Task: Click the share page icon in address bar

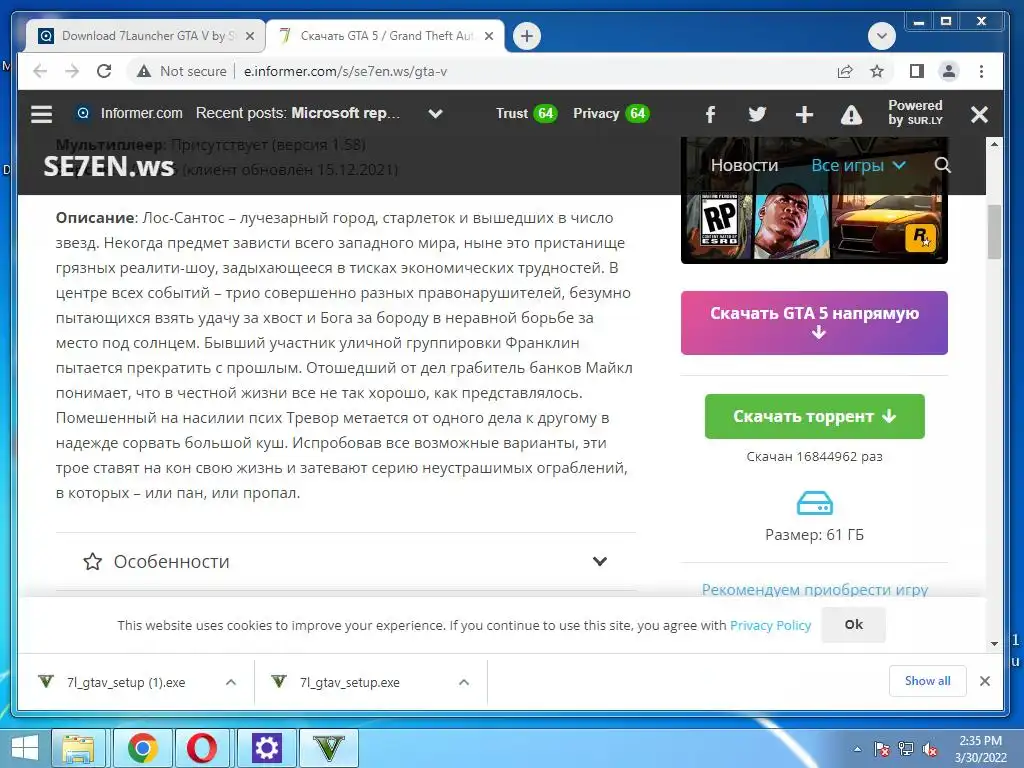Action: click(845, 71)
